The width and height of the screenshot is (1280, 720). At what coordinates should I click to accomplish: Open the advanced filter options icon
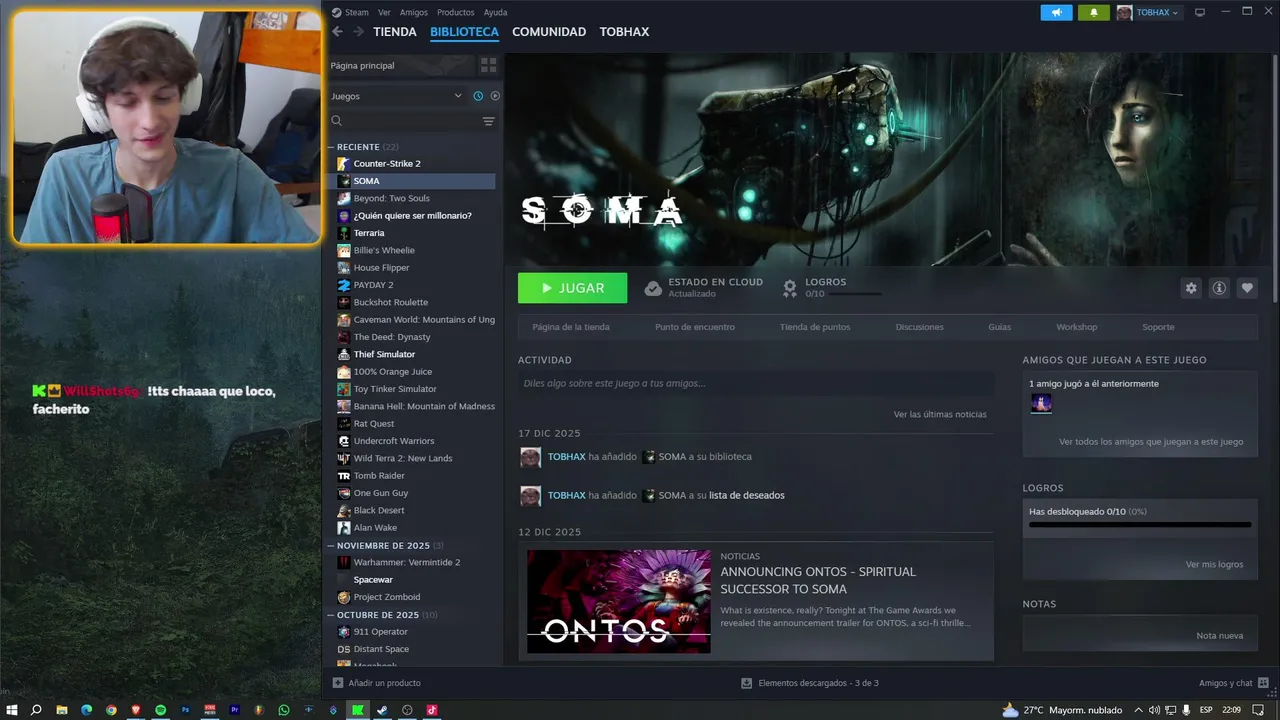pos(488,121)
